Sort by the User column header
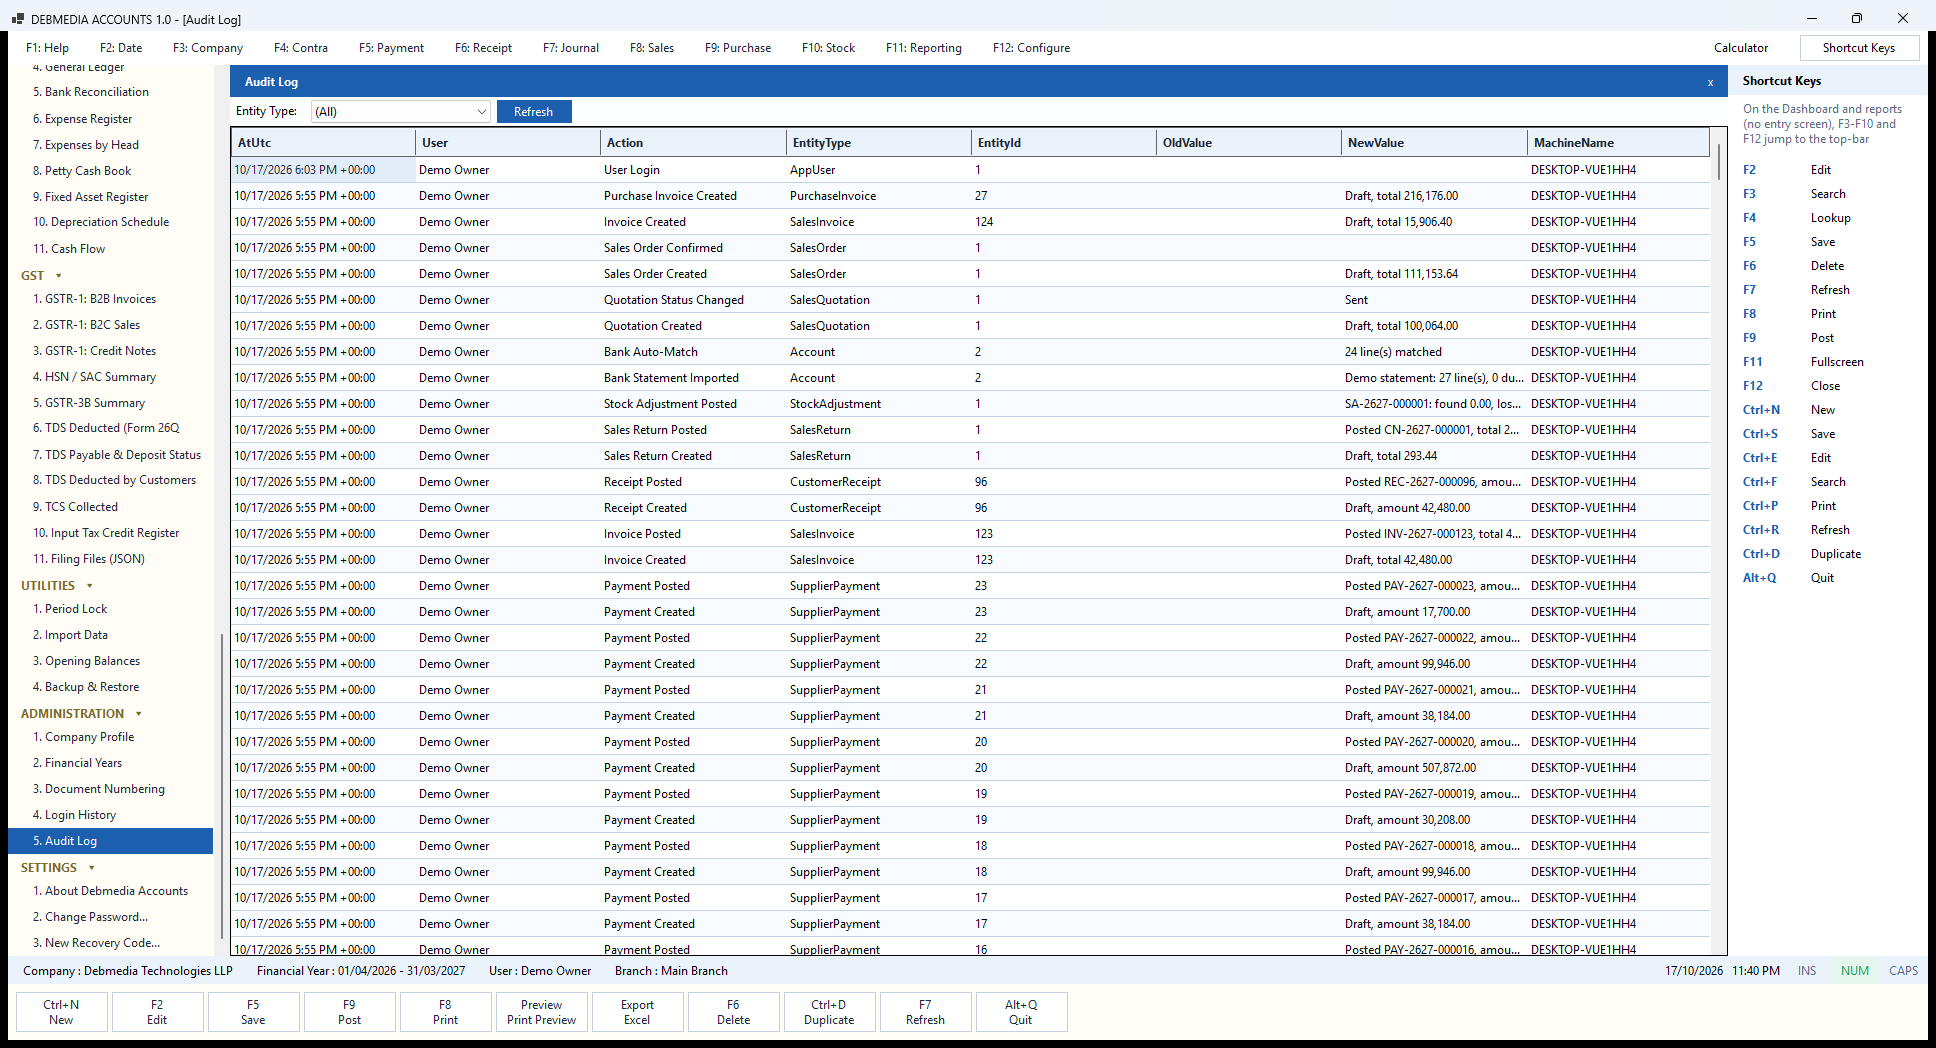This screenshot has height=1048, width=1936. click(508, 143)
